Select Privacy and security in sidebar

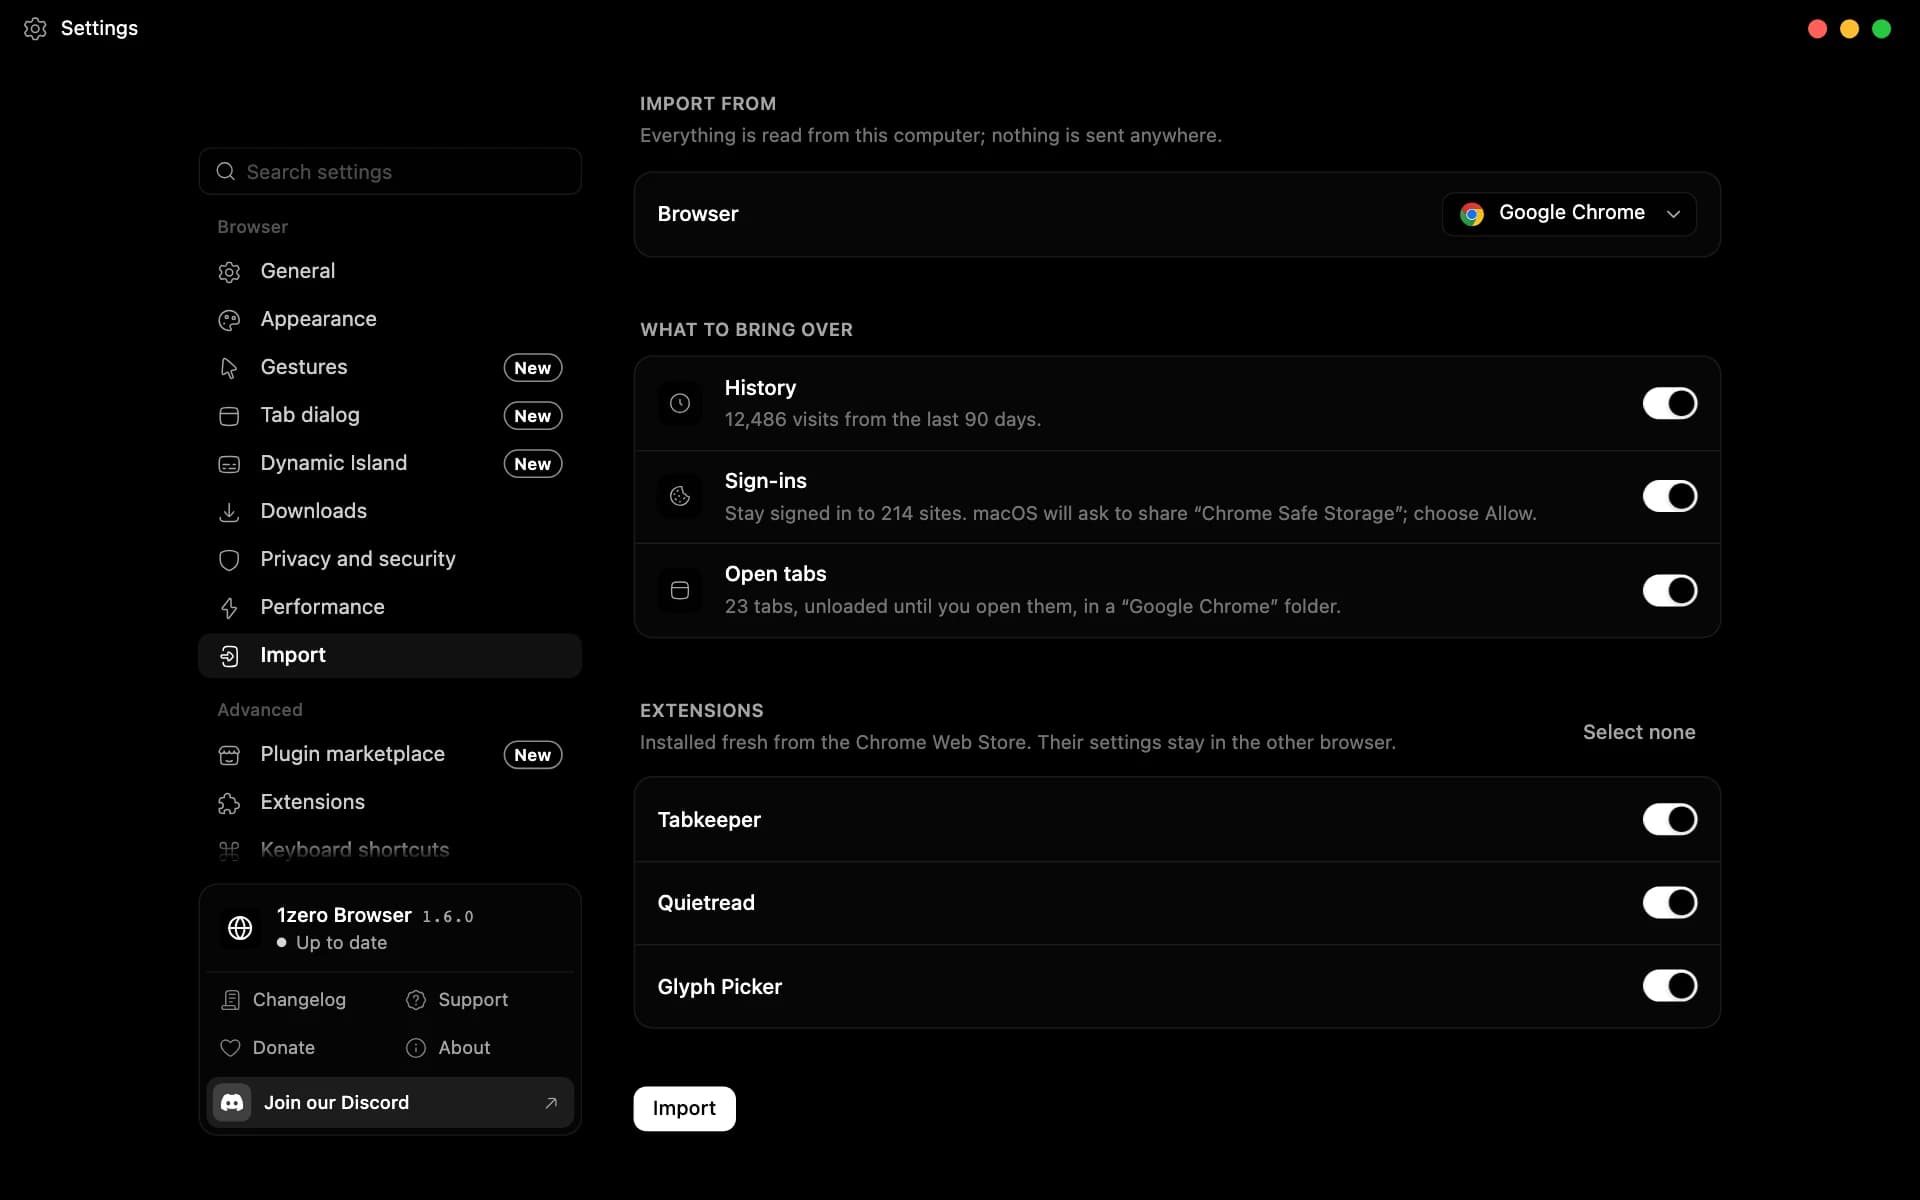point(390,559)
